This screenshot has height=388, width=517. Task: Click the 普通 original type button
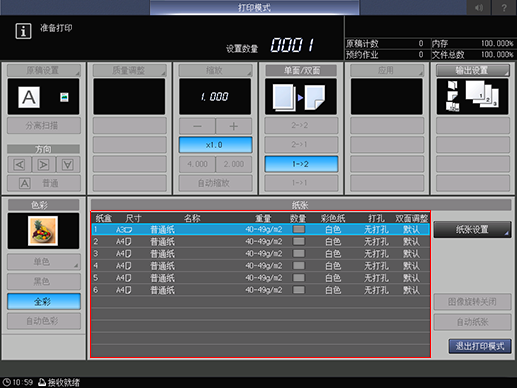(x=44, y=183)
